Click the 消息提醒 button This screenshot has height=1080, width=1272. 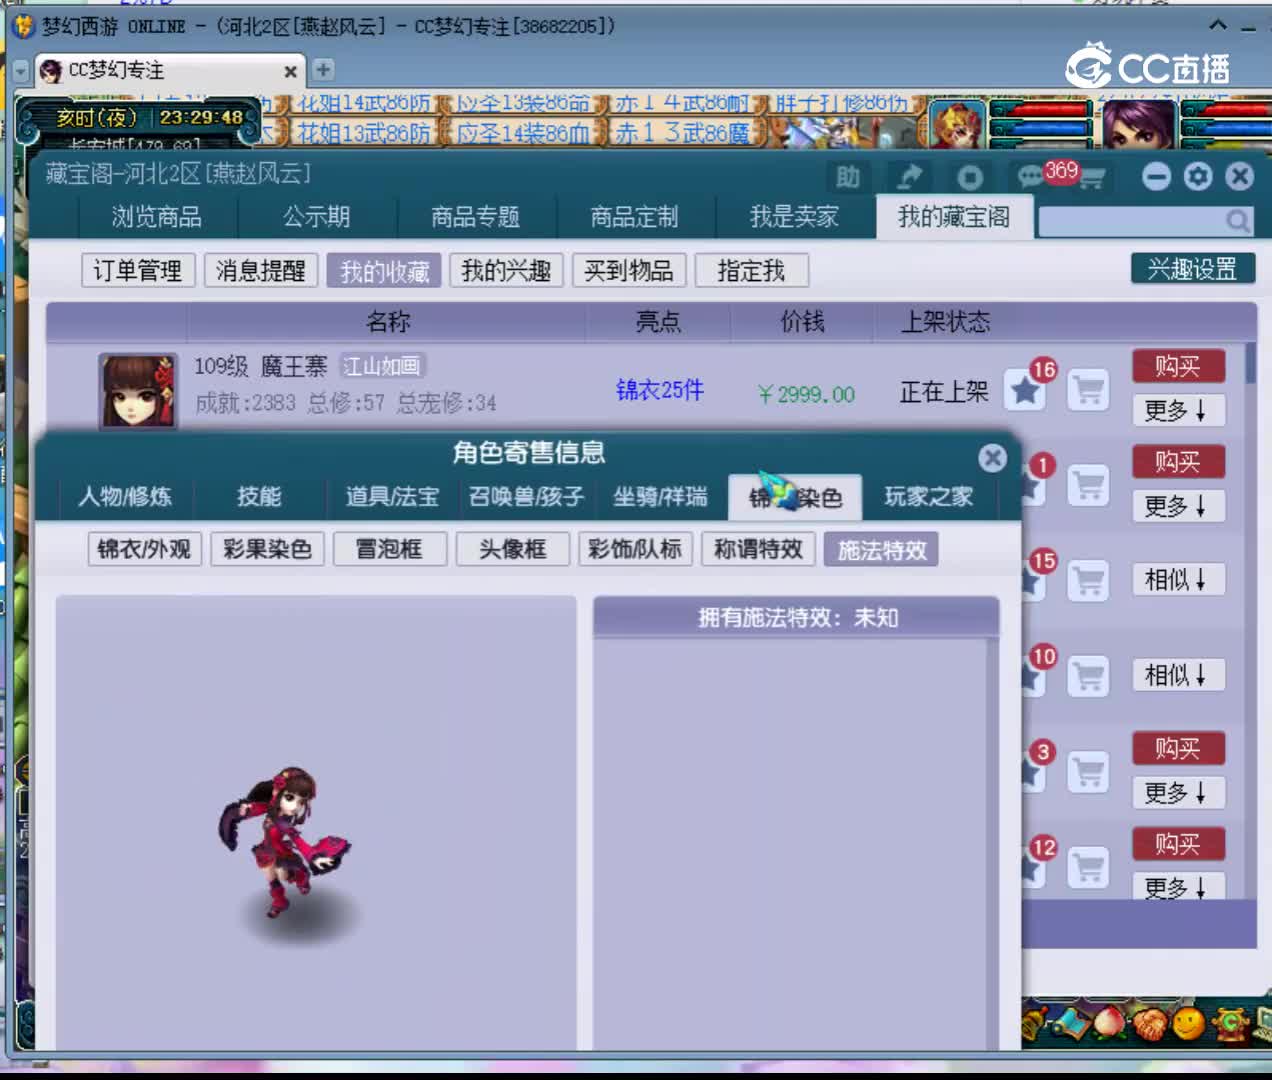(x=261, y=271)
